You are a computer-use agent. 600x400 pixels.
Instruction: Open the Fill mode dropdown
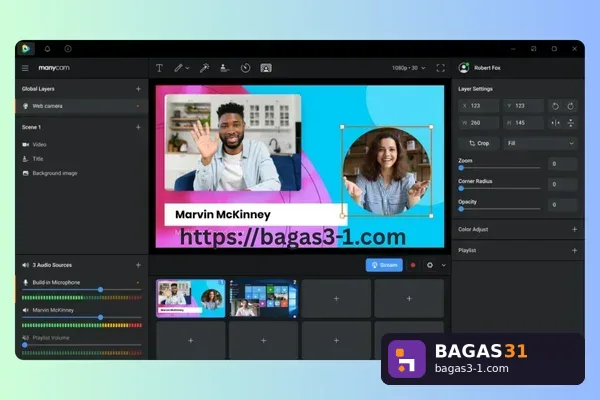point(540,143)
